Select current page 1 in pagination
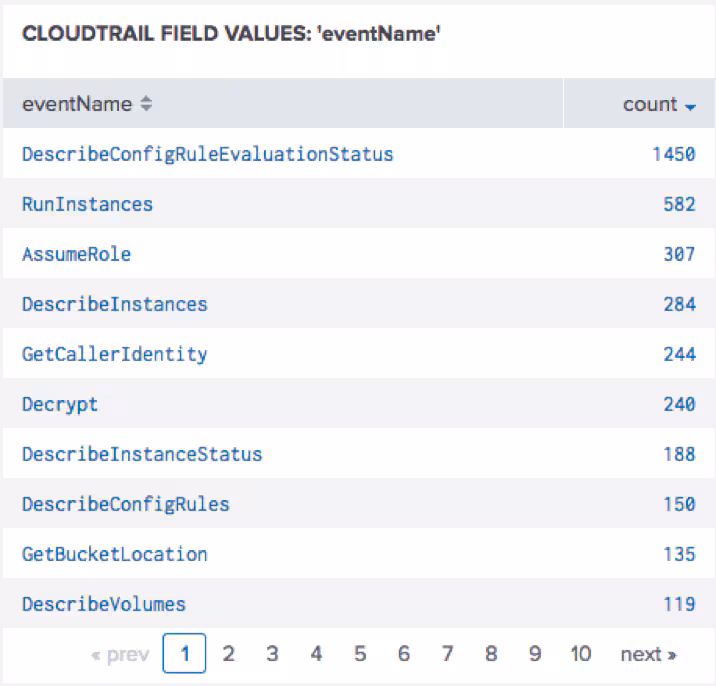Viewport: 716px width, 686px height. pyautogui.click(x=184, y=654)
